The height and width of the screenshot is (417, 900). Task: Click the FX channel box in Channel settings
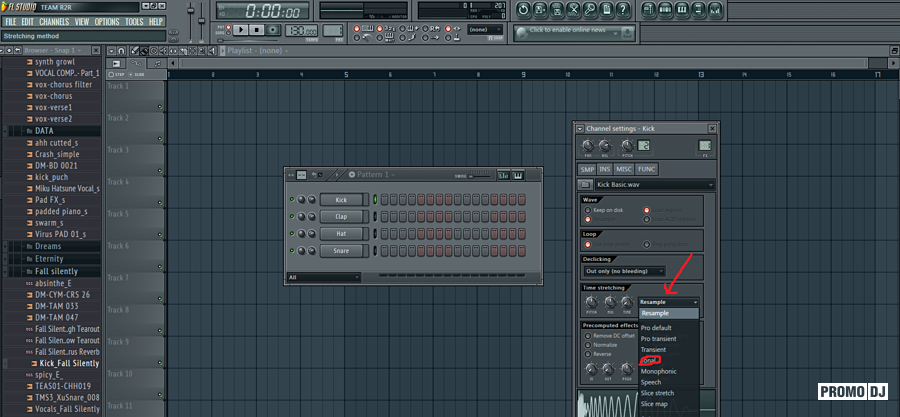tap(704, 146)
